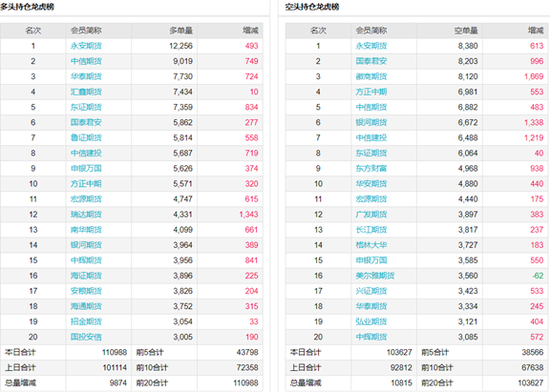The image size is (550, 392).
Task: Select 海通期货 member link
Action: tap(86, 306)
